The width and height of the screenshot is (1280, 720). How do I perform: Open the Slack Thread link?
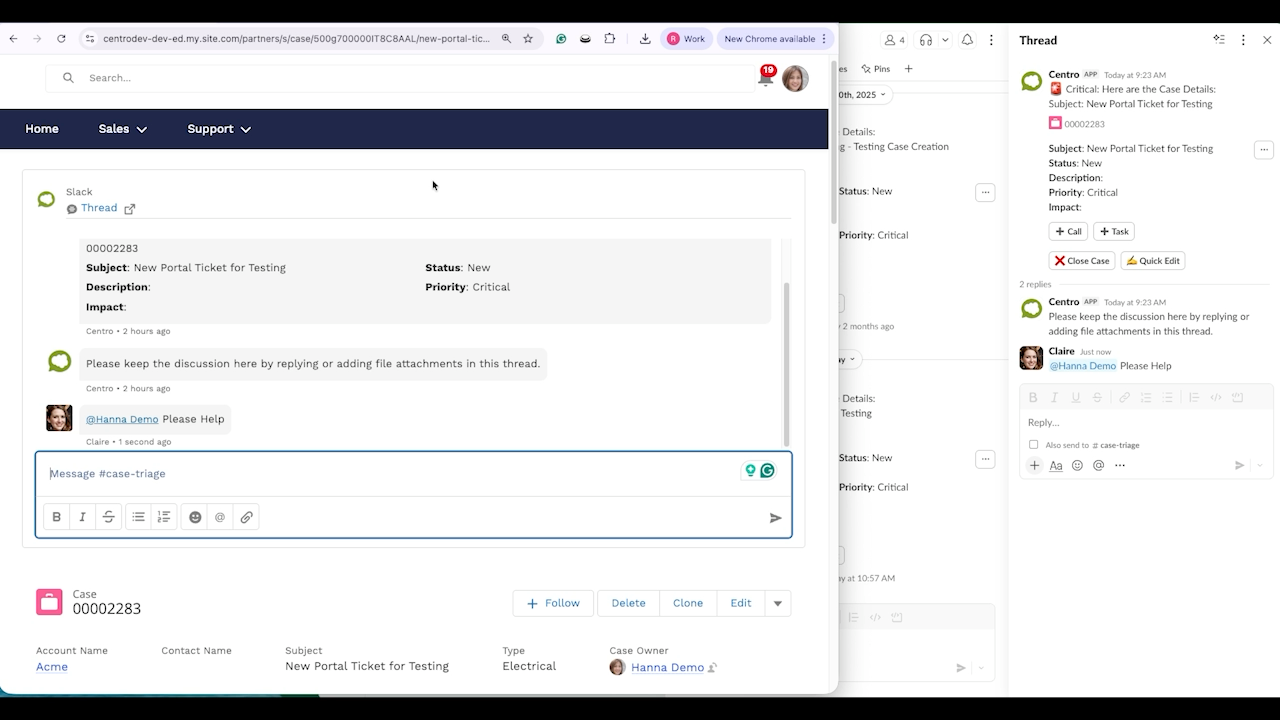99,208
